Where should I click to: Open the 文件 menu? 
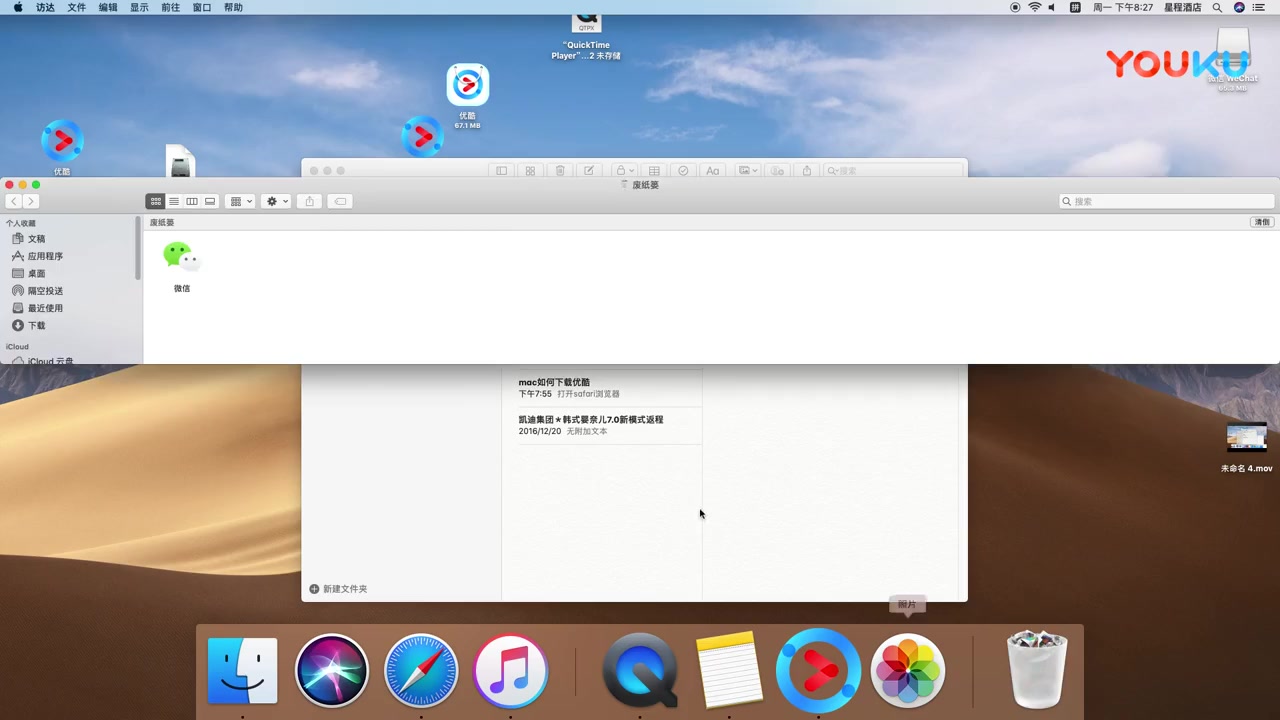[76, 7]
